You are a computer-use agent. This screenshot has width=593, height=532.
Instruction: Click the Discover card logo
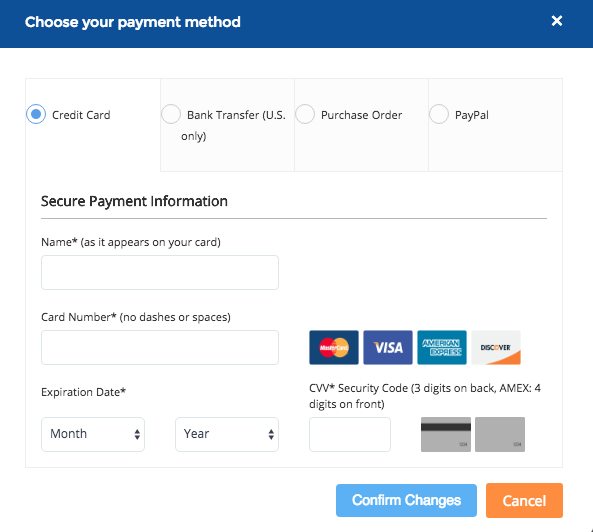click(x=496, y=347)
